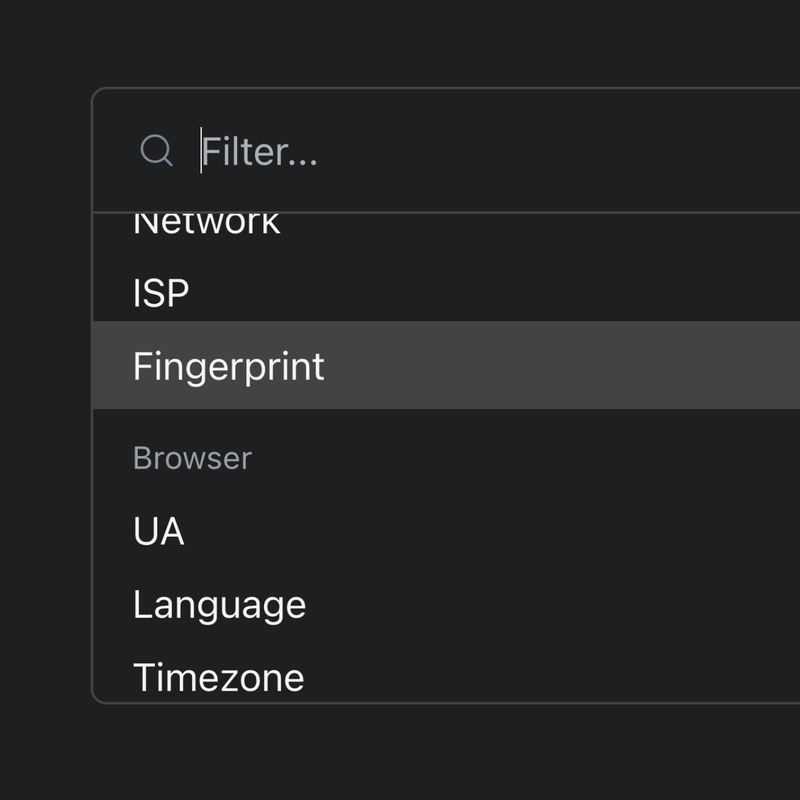Viewport: 800px width, 800px height.
Task: Click the Browser section label text
Action: 192,458
